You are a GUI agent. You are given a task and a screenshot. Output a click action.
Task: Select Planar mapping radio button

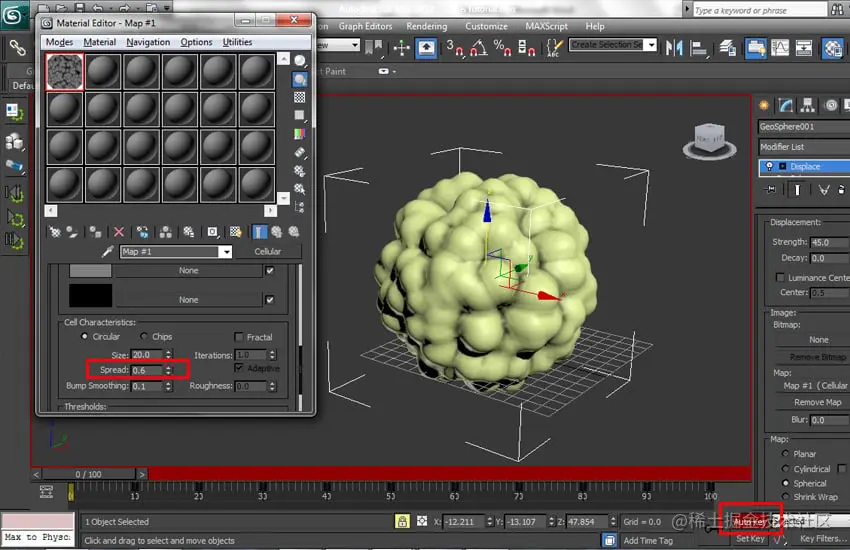(x=785, y=453)
